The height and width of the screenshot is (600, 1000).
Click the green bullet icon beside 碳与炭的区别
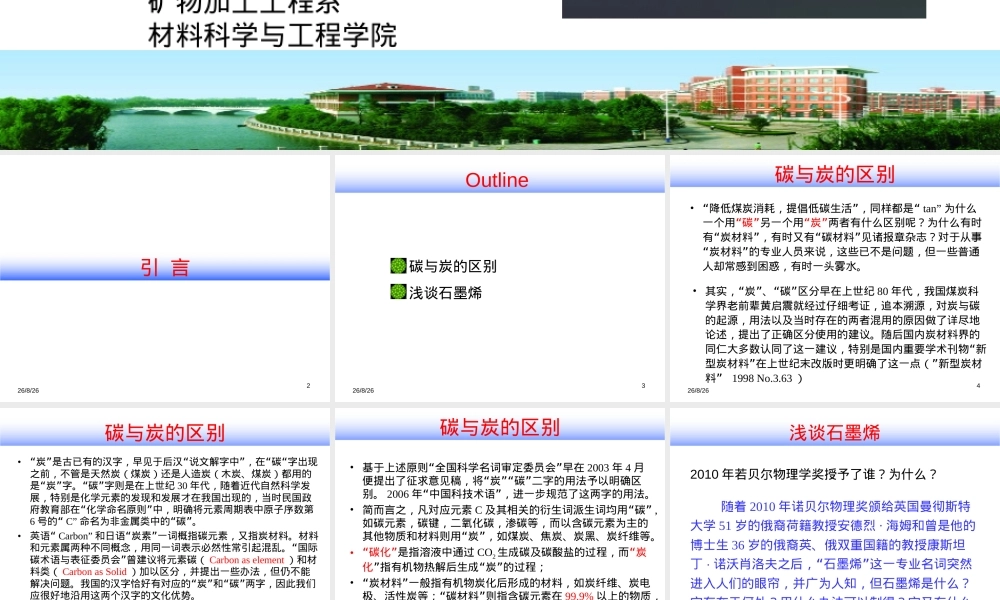pyautogui.click(x=398, y=266)
